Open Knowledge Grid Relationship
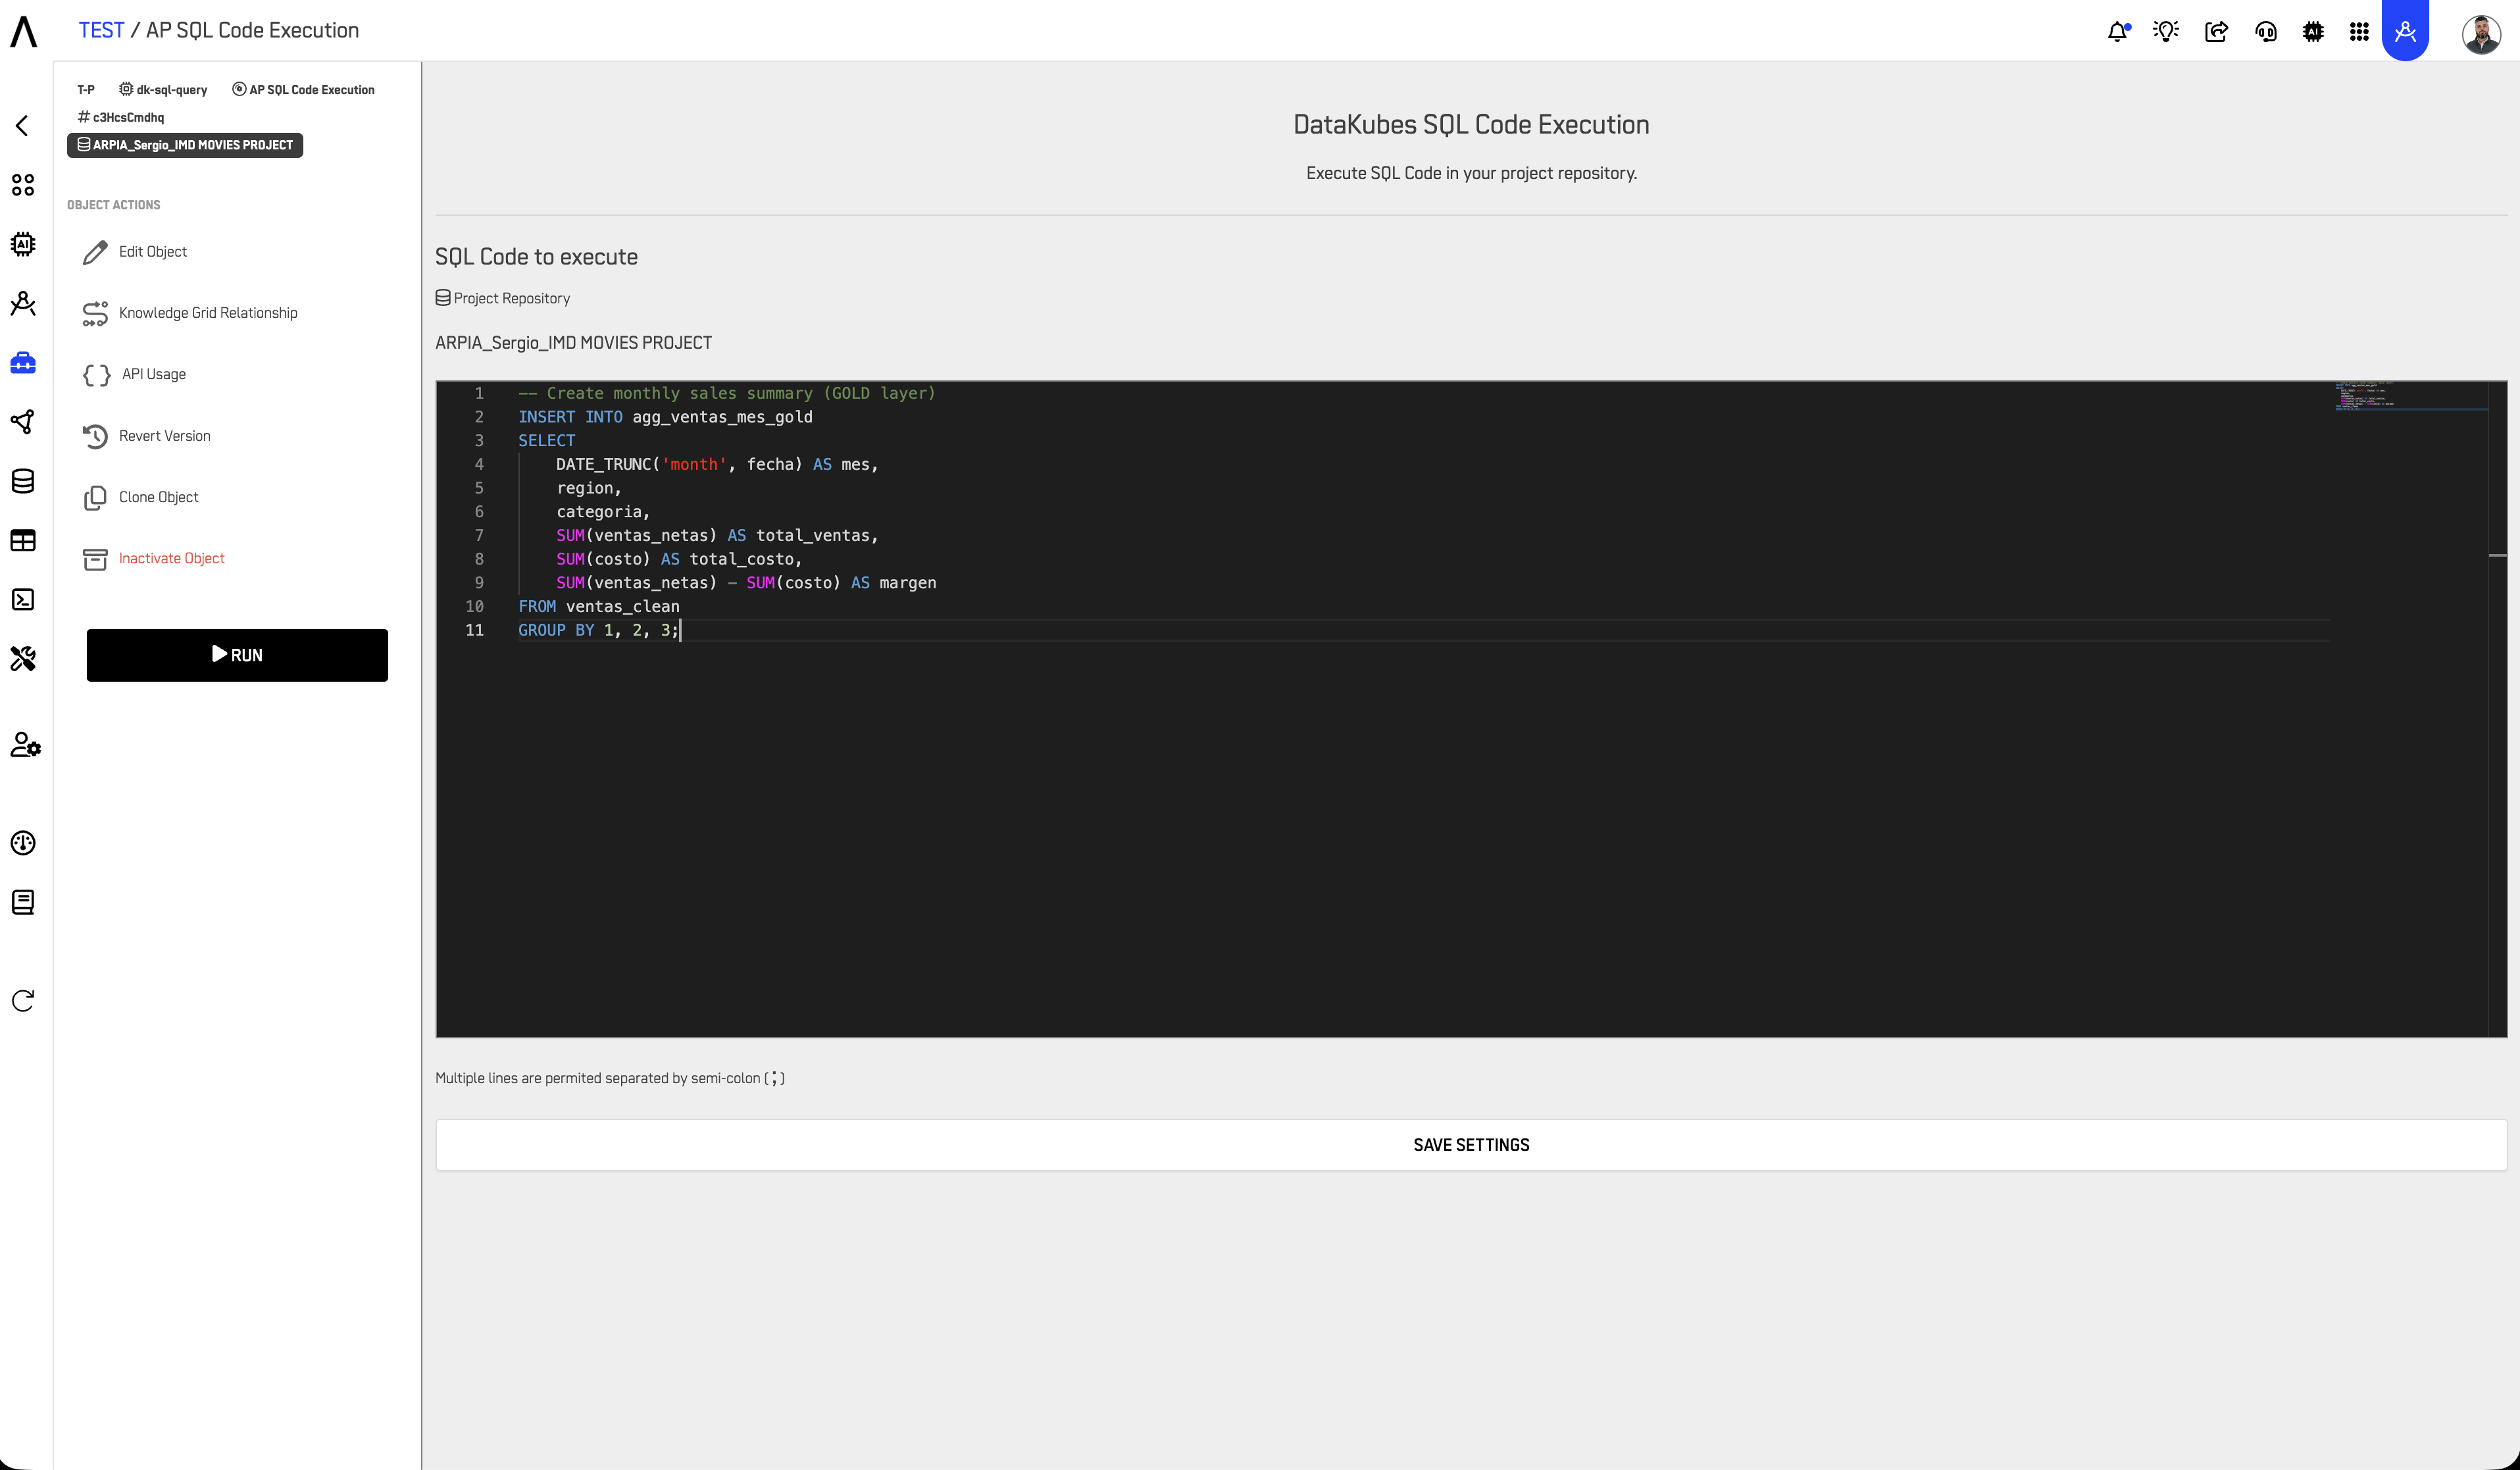 pyautogui.click(x=207, y=313)
